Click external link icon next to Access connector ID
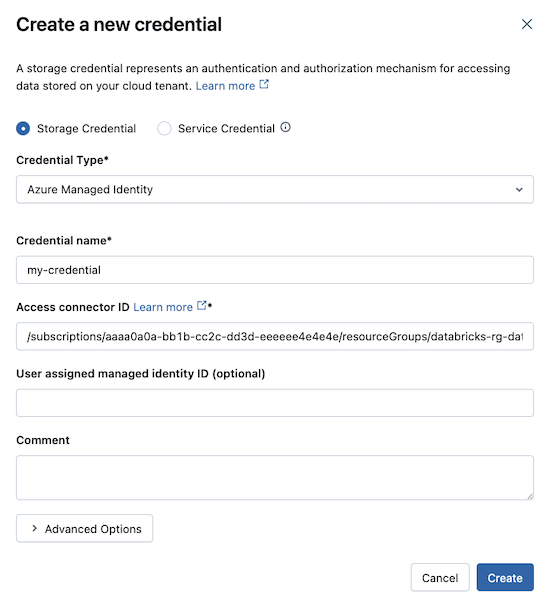The height and width of the screenshot is (609, 550). [x=202, y=305]
